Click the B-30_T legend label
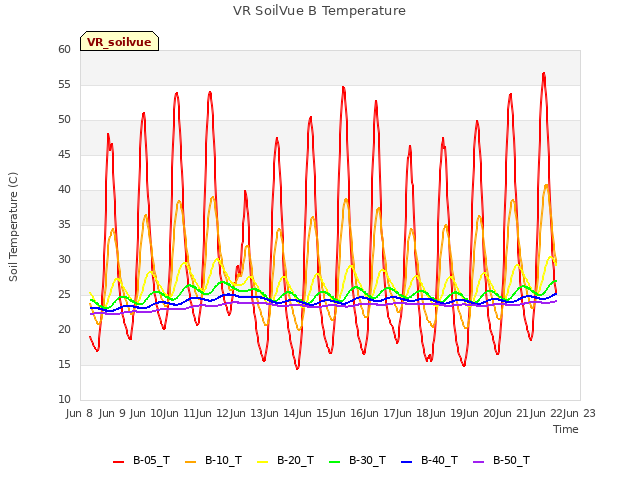 pyautogui.click(x=367, y=460)
